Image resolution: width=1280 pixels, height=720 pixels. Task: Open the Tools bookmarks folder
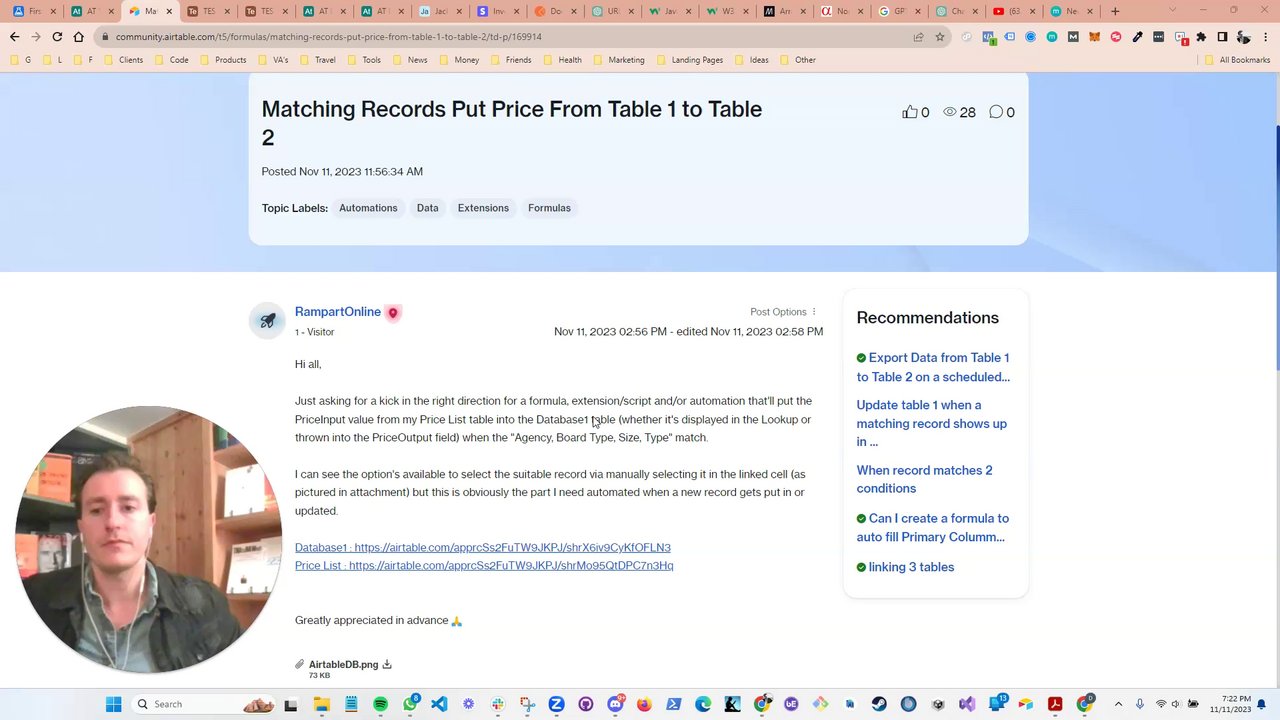tap(365, 60)
